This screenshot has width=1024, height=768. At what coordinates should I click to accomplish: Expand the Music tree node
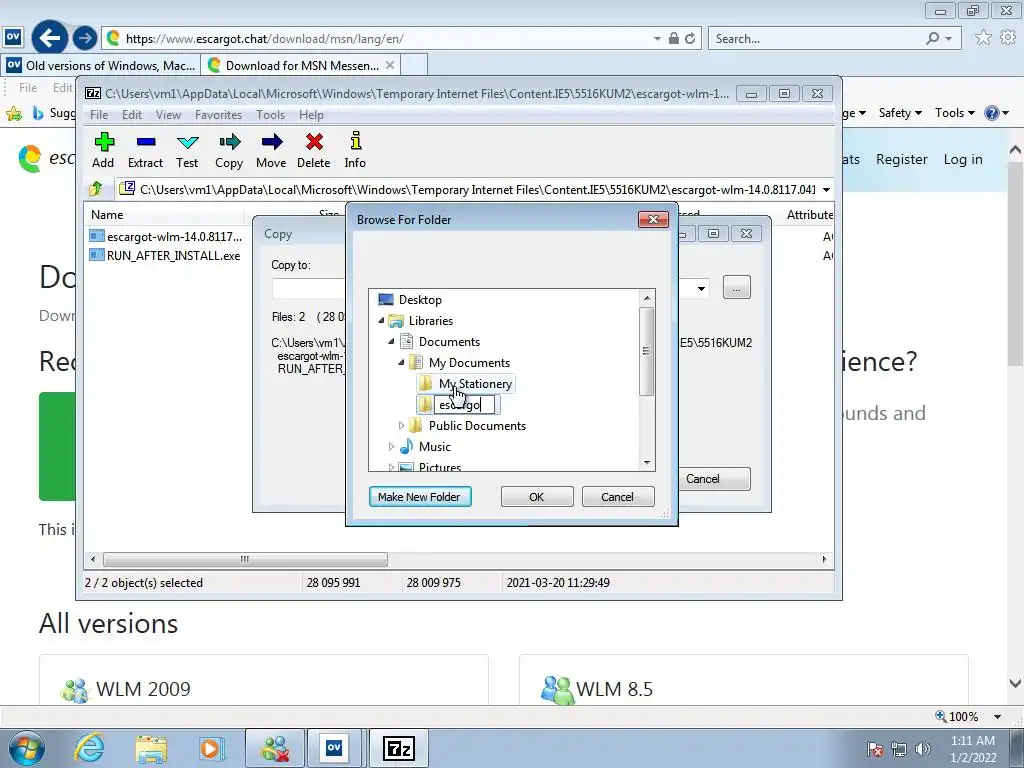coord(391,447)
